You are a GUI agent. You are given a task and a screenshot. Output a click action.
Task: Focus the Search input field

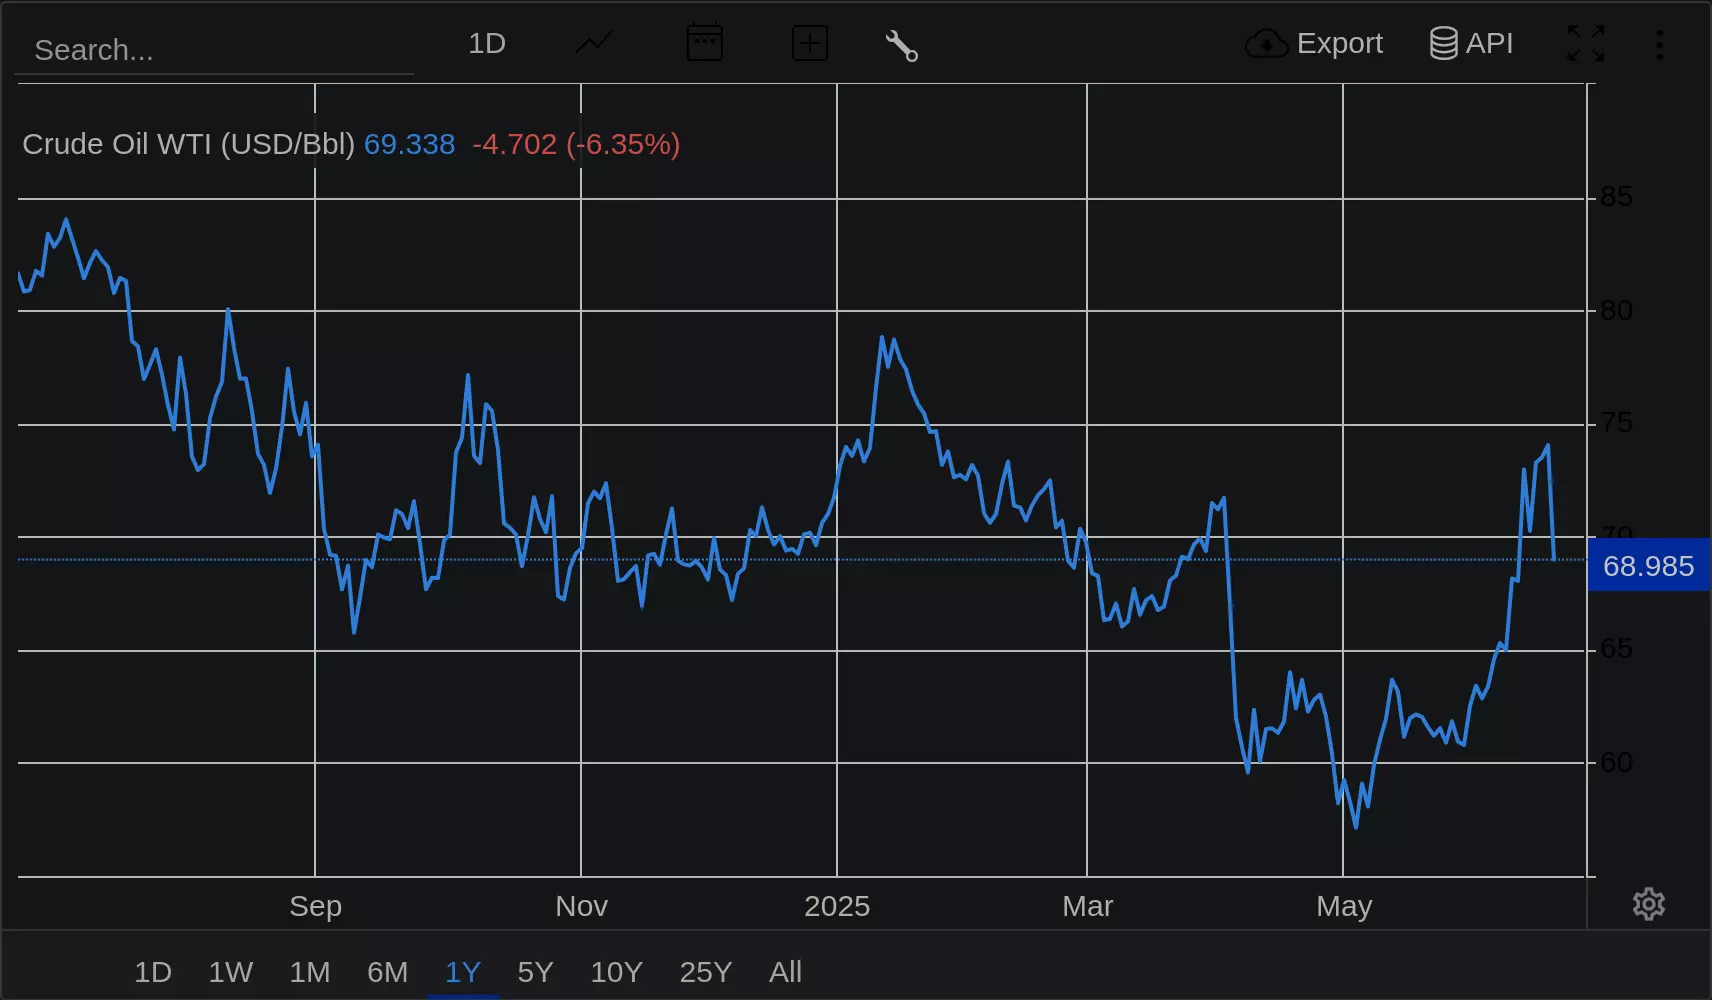214,50
